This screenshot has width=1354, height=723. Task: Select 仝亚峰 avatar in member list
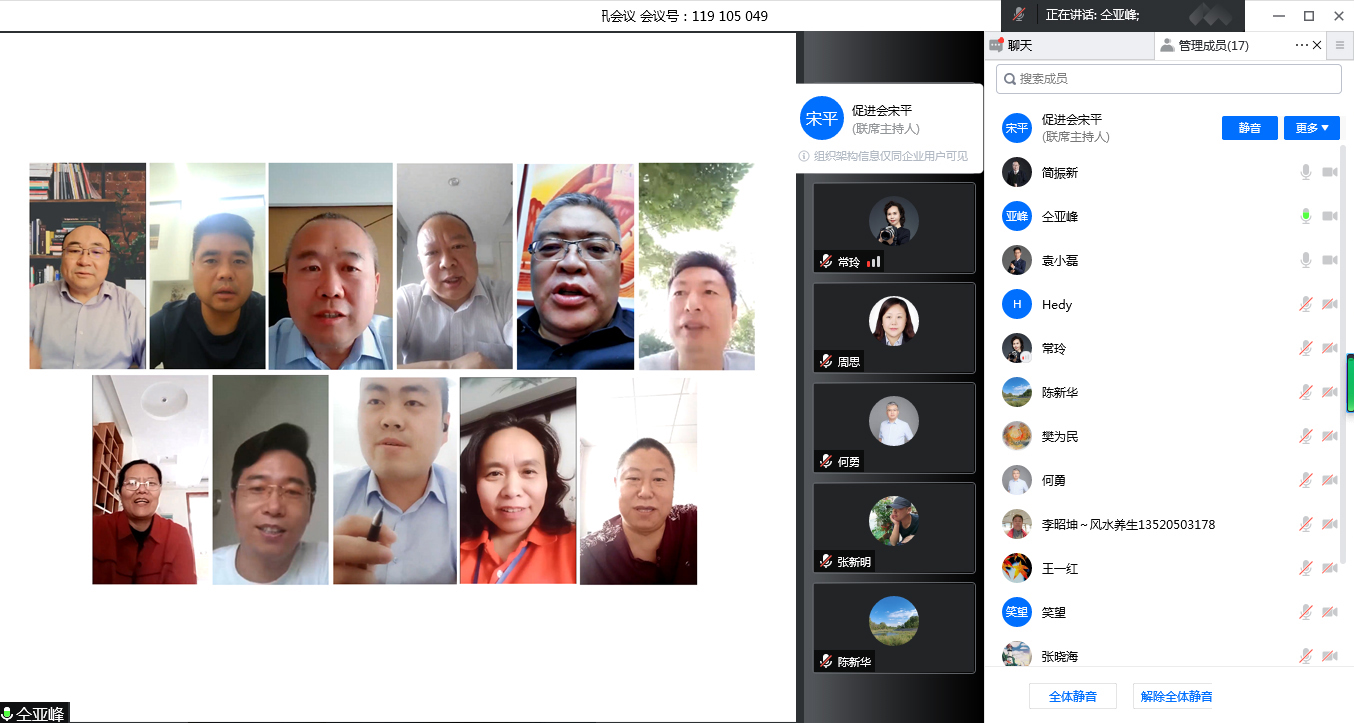tap(1017, 216)
